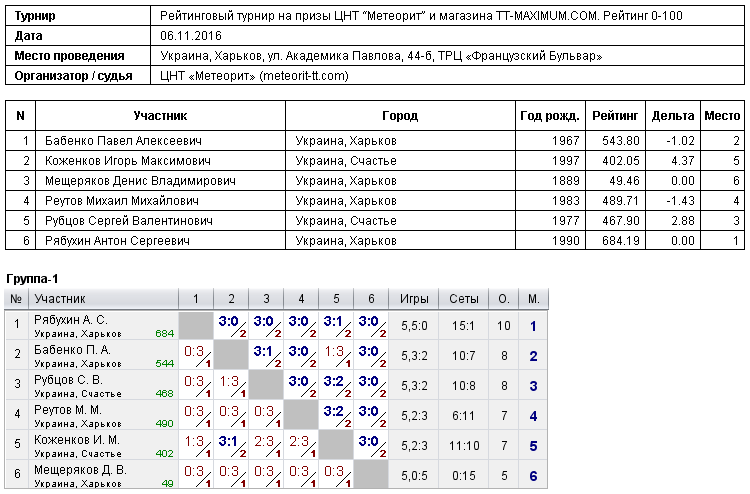Viewport: 750px width, 494px height.
Task: Click the "Участник" header in participants table
Action: tap(160, 116)
